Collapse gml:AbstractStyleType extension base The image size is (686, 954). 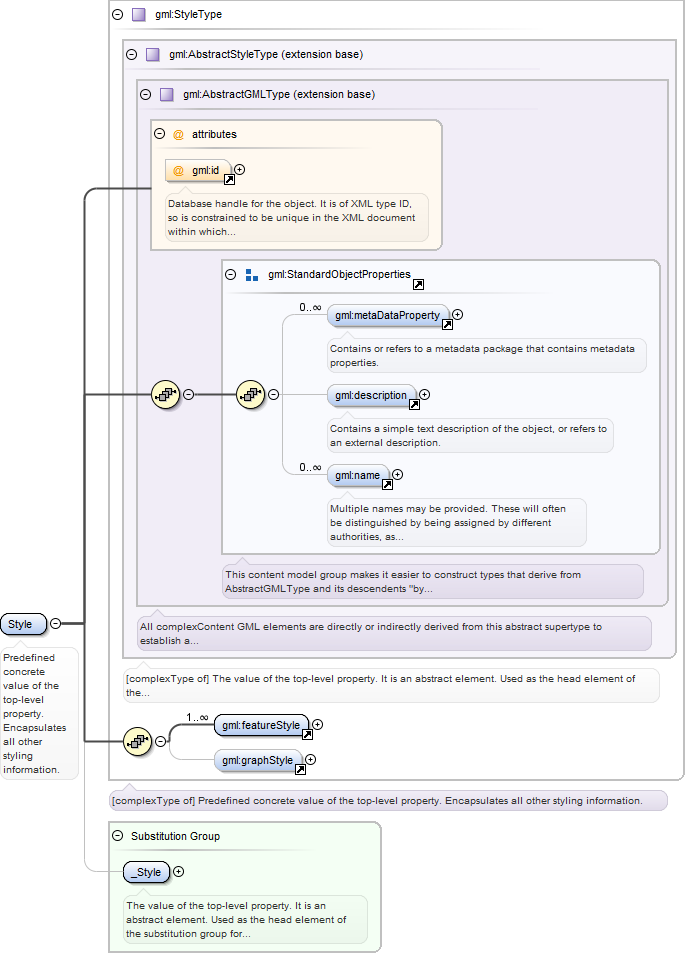[131, 55]
